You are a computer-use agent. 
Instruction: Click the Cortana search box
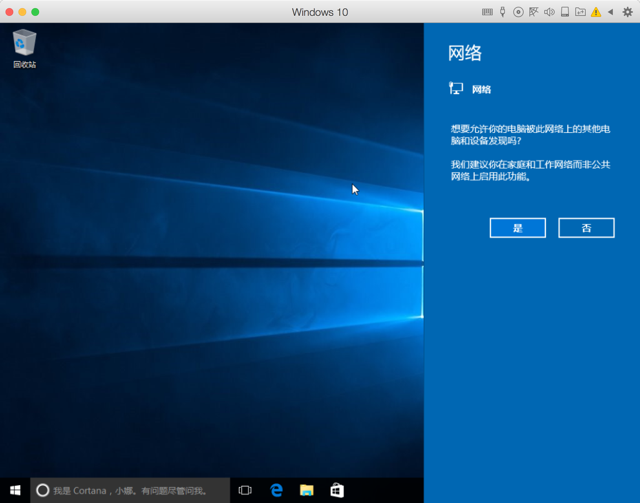pyautogui.click(x=130, y=490)
